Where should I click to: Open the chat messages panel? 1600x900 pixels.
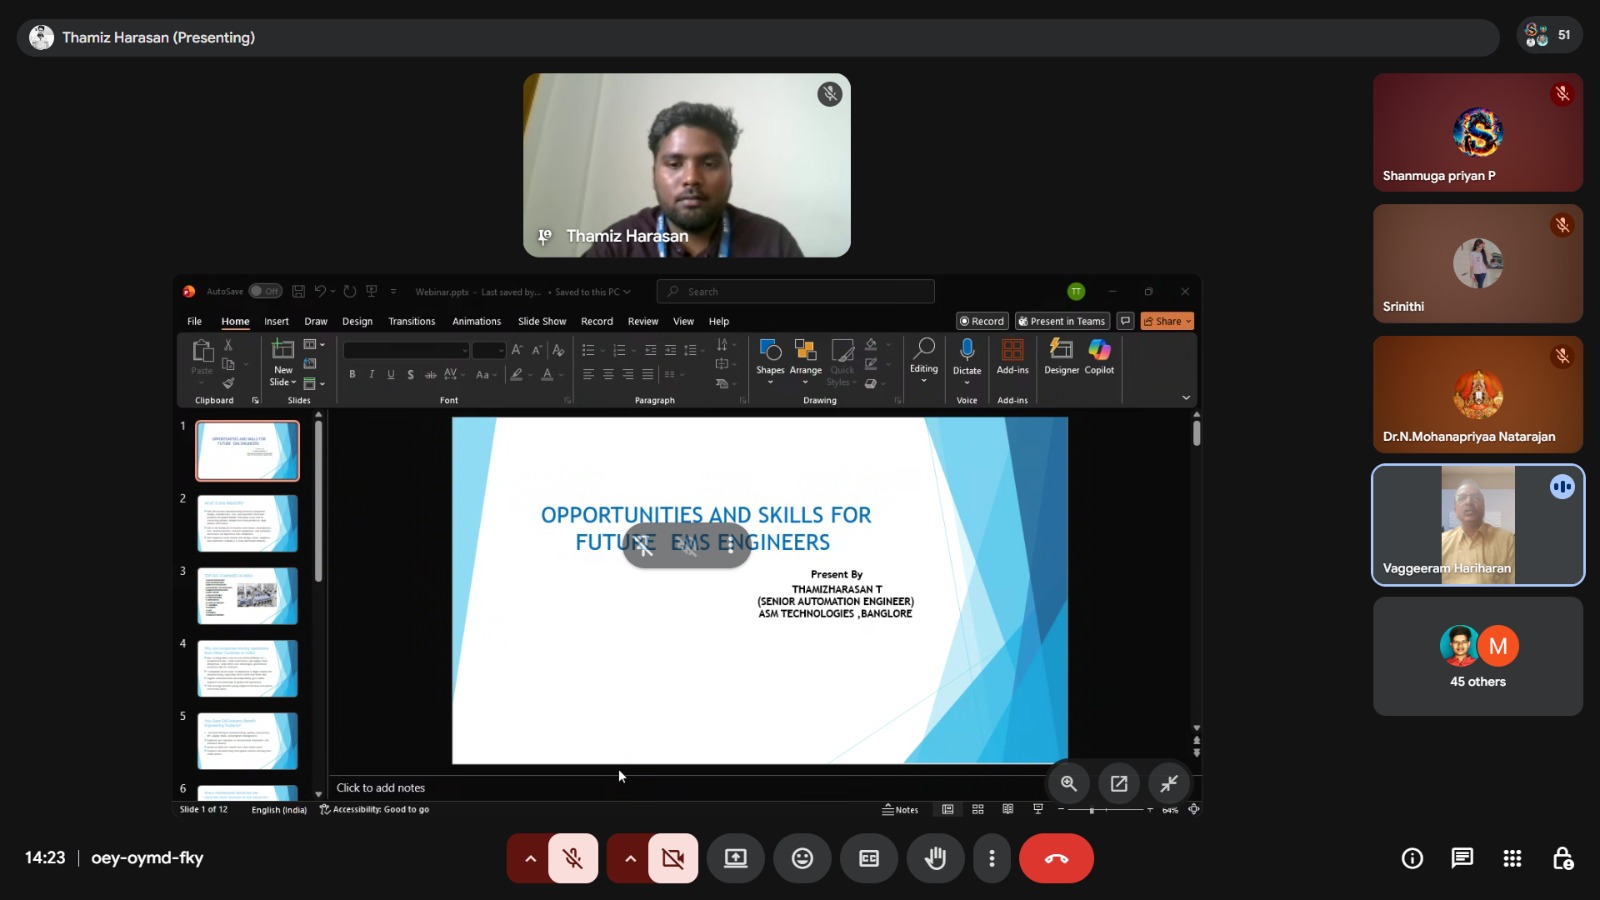1462,858
